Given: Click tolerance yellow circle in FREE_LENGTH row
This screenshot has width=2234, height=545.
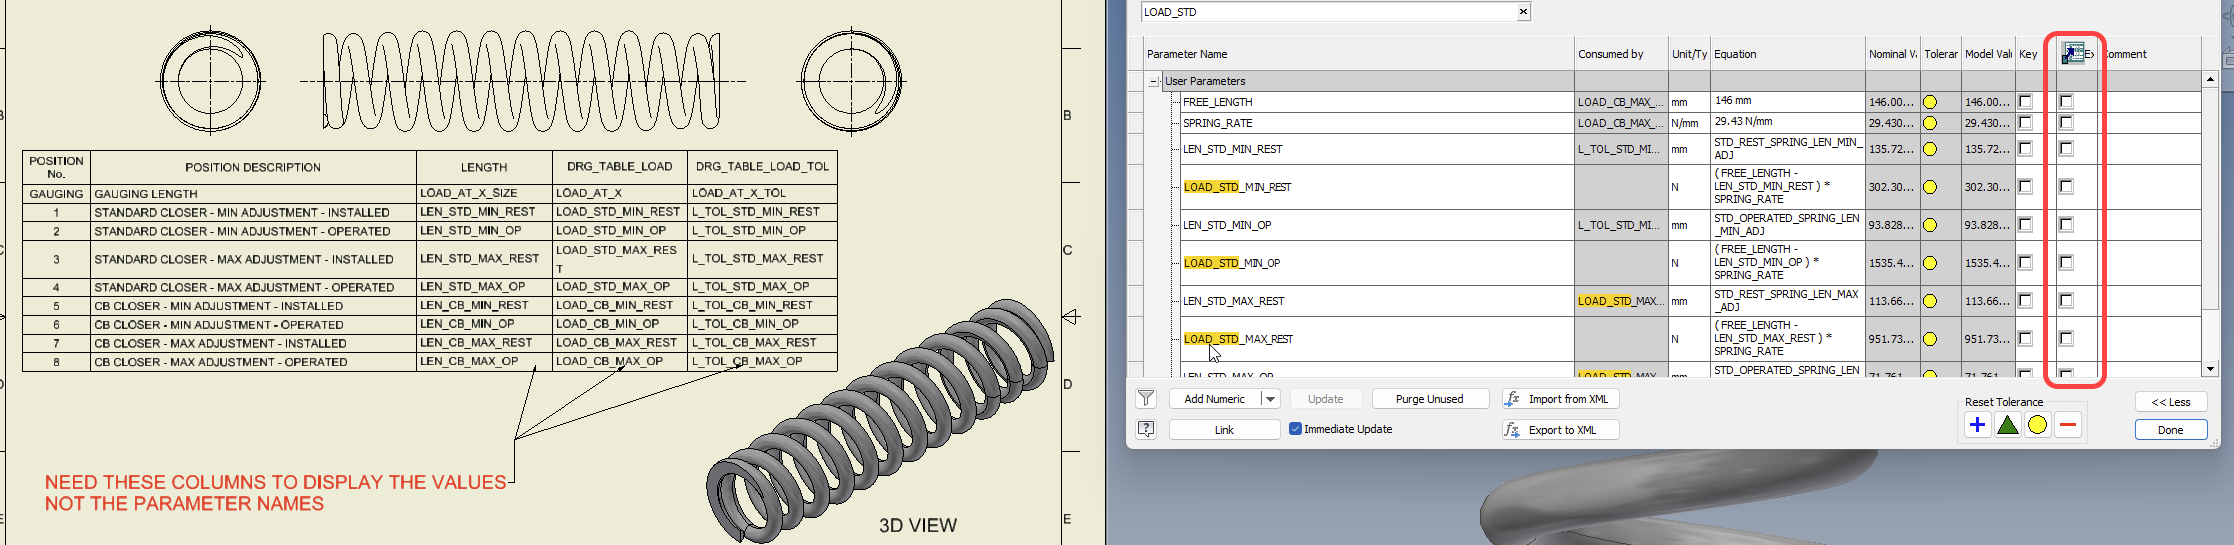Looking at the screenshot, I should point(1930,102).
